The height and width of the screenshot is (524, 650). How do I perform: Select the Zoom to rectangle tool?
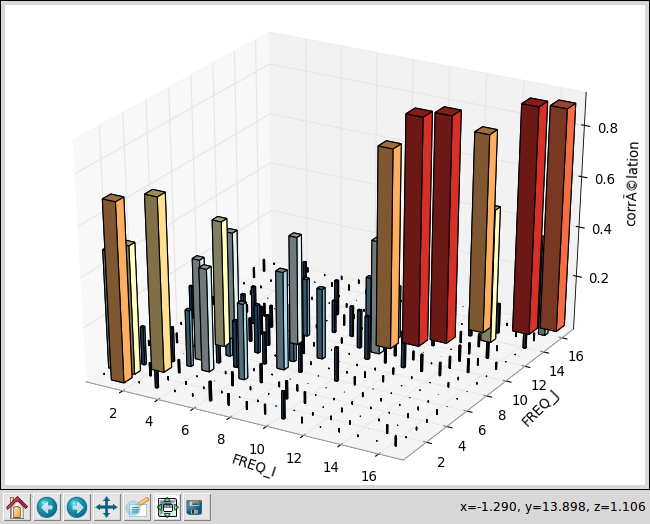click(137, 507)
